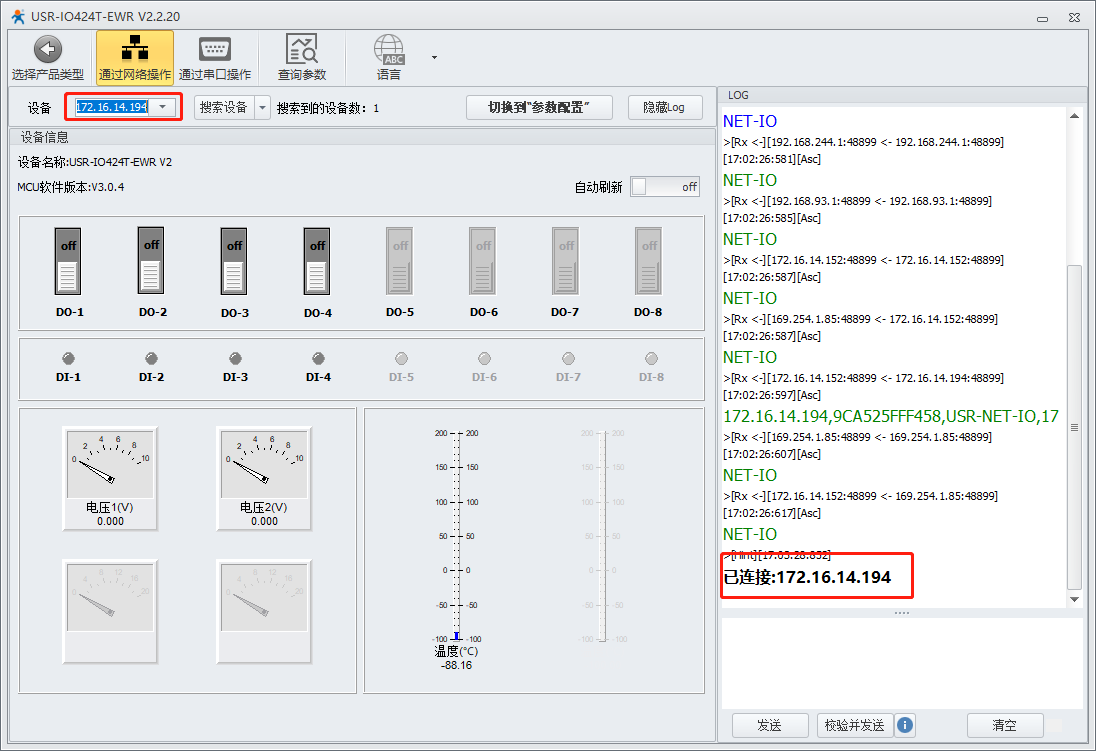Click the disabled second thermometer scale
The height and width of the screenshot is (751, 1096).
(603, 536)
